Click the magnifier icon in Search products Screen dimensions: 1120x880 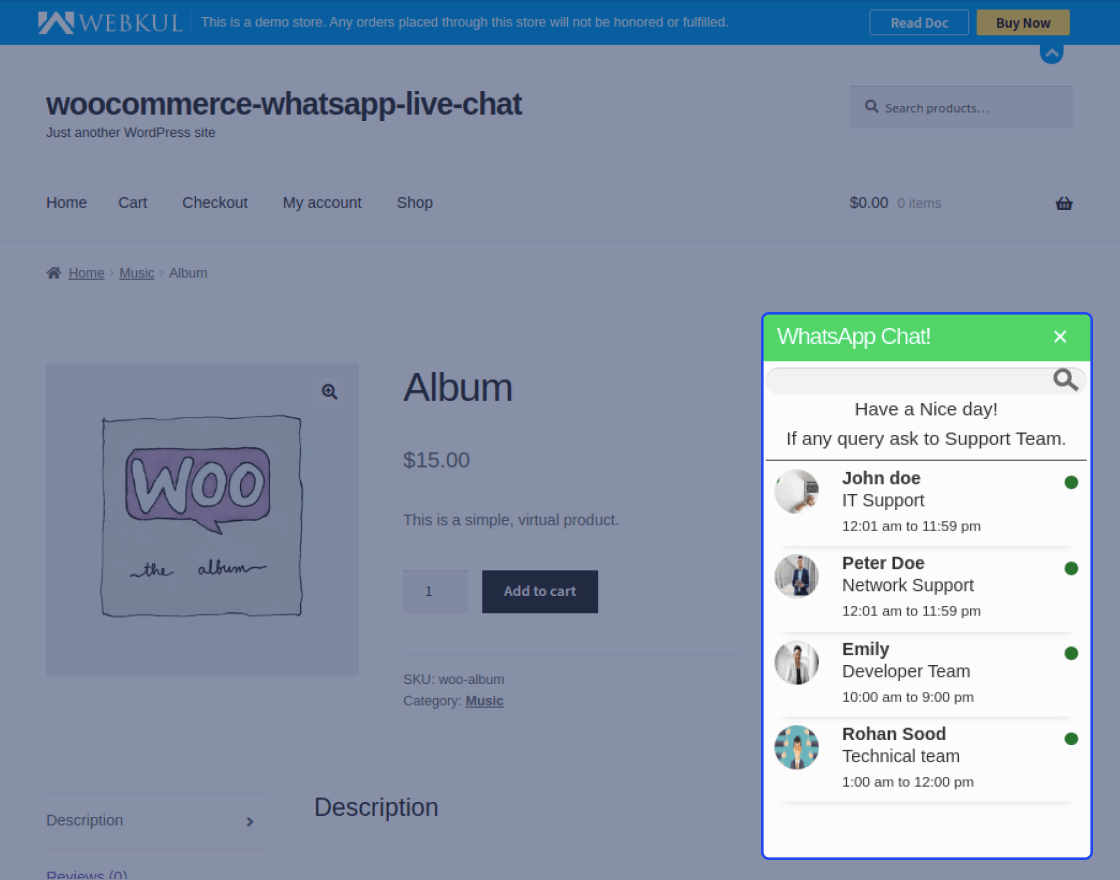coord(871,107)
